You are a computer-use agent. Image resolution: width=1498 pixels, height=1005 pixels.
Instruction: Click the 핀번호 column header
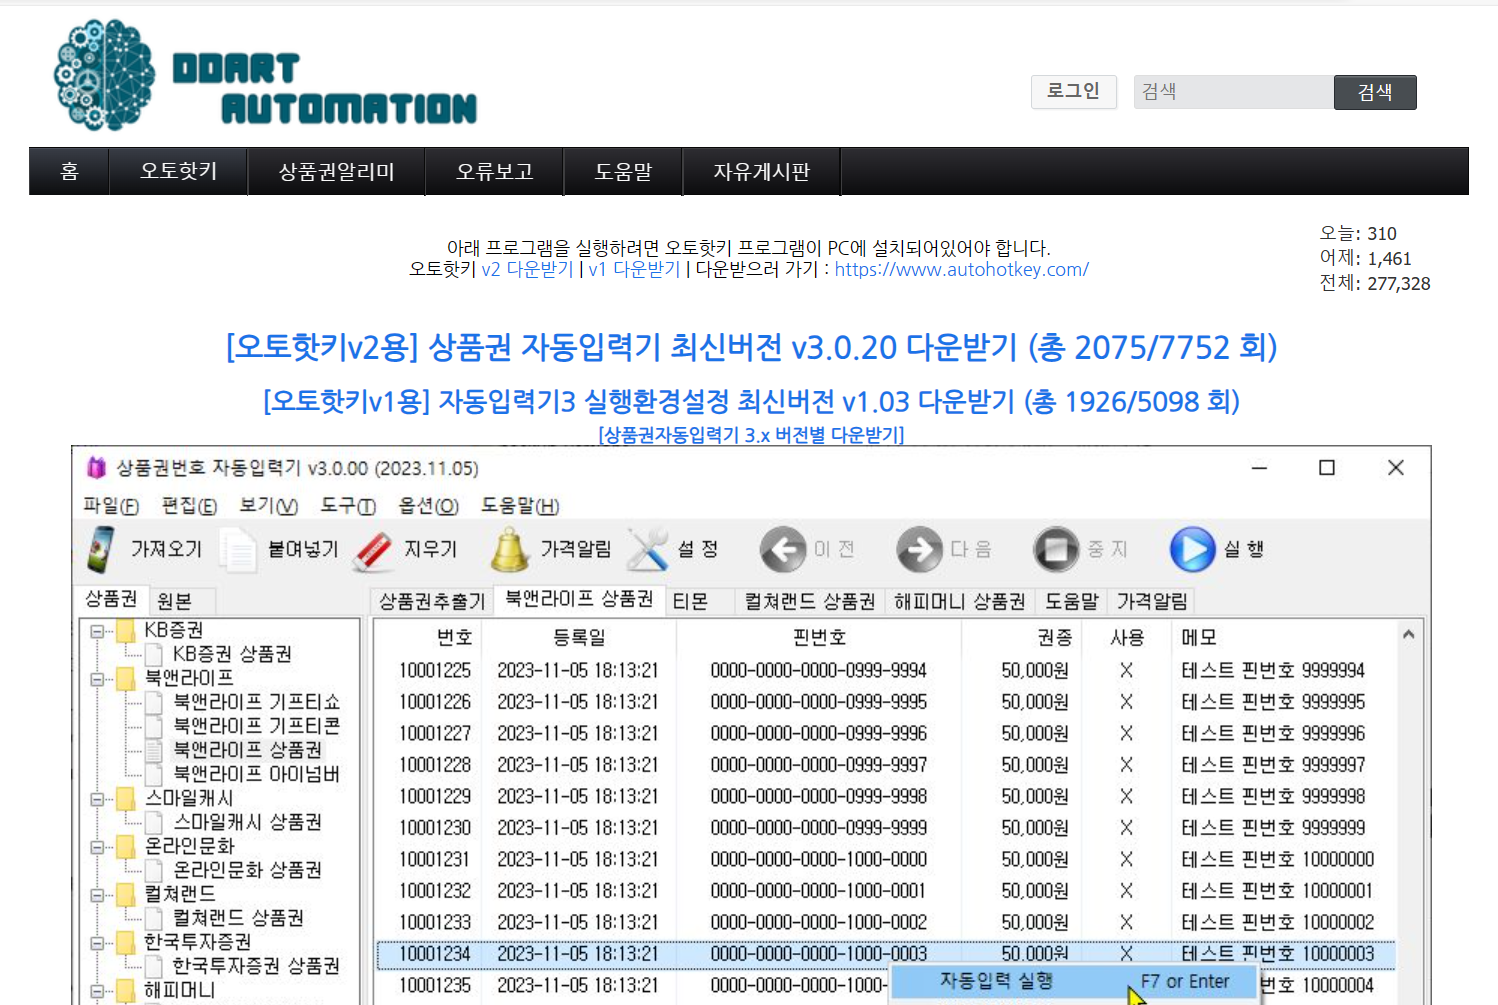[x=819, y=638]
